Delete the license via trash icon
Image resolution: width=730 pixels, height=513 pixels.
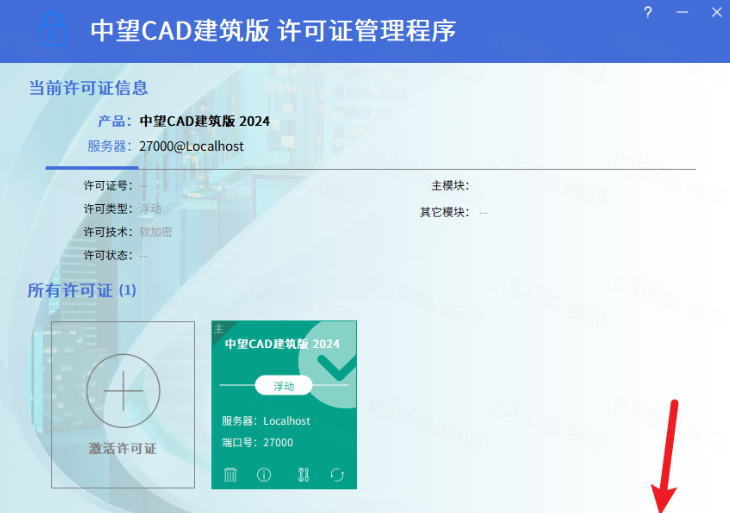230,475
